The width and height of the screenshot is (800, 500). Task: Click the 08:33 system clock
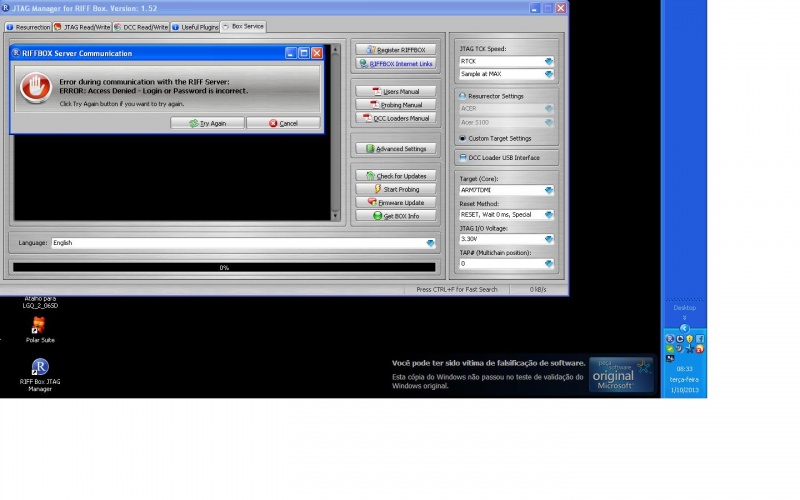[x=685, y=369]
